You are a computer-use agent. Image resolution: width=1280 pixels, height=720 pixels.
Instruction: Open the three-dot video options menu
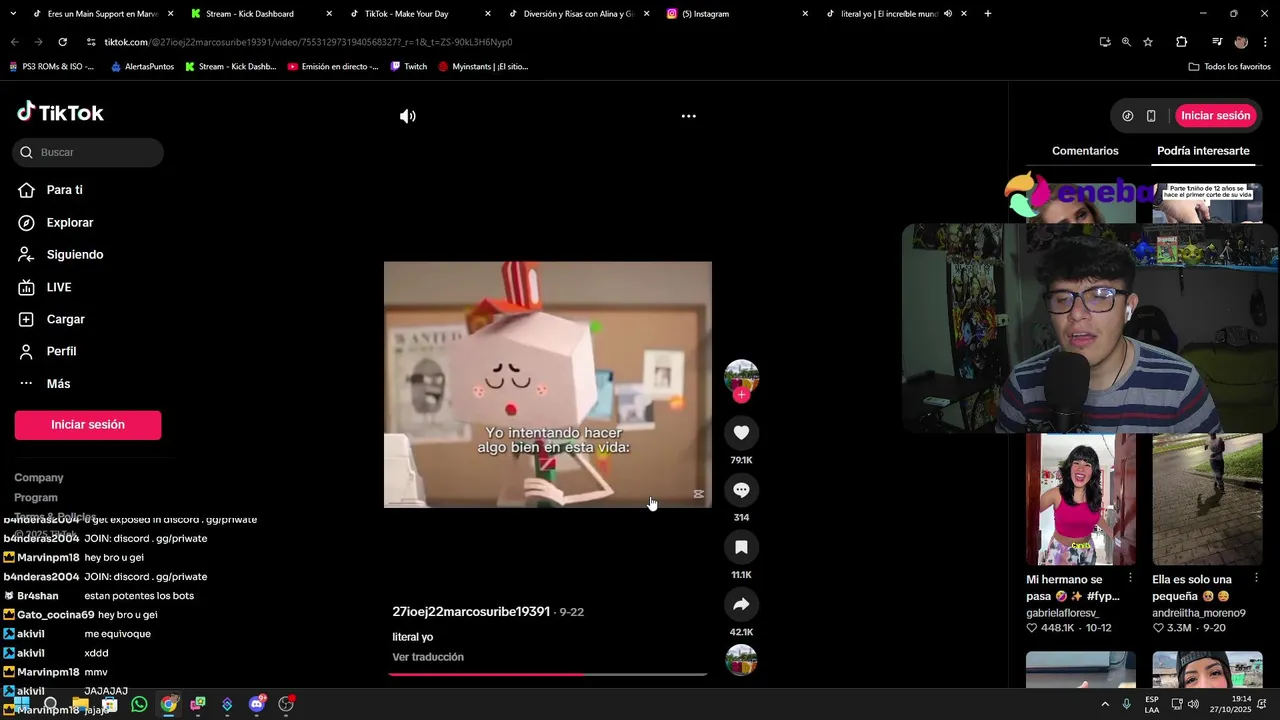tap(688, 116)
